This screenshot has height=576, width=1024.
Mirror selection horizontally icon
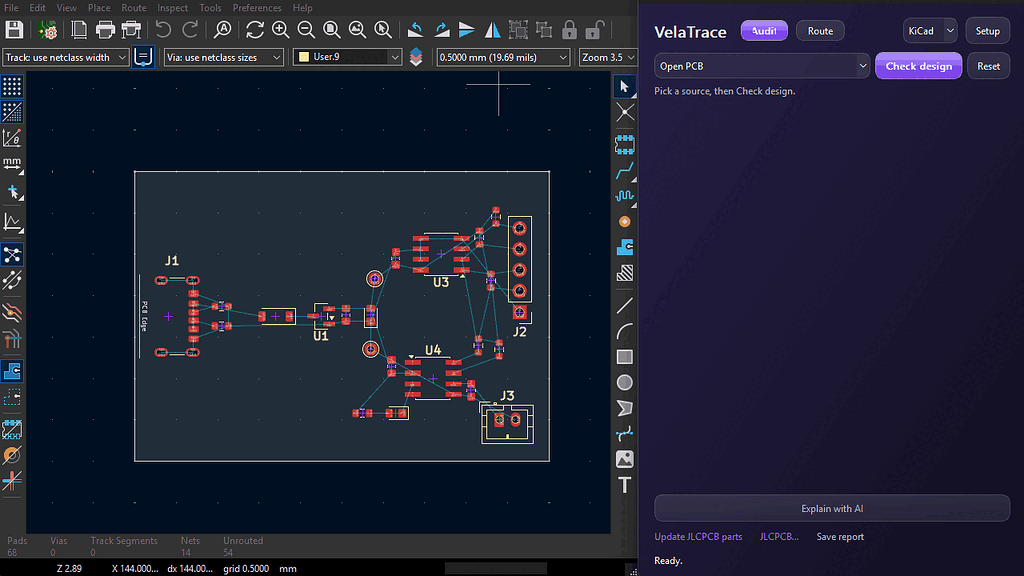coord(492,30)
